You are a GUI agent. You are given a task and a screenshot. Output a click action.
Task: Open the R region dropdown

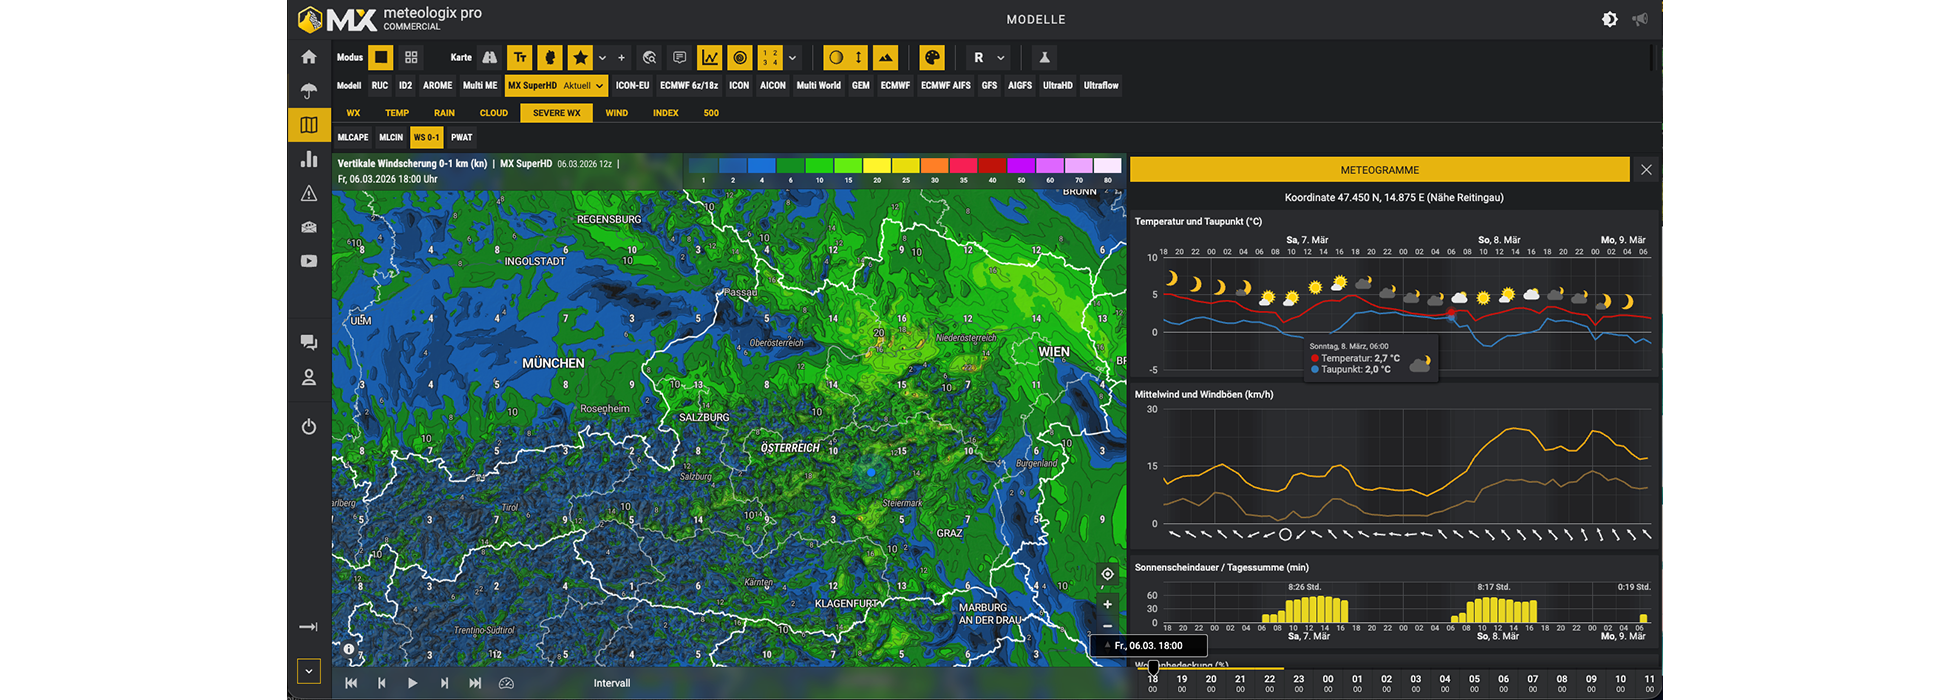[988, 58]
